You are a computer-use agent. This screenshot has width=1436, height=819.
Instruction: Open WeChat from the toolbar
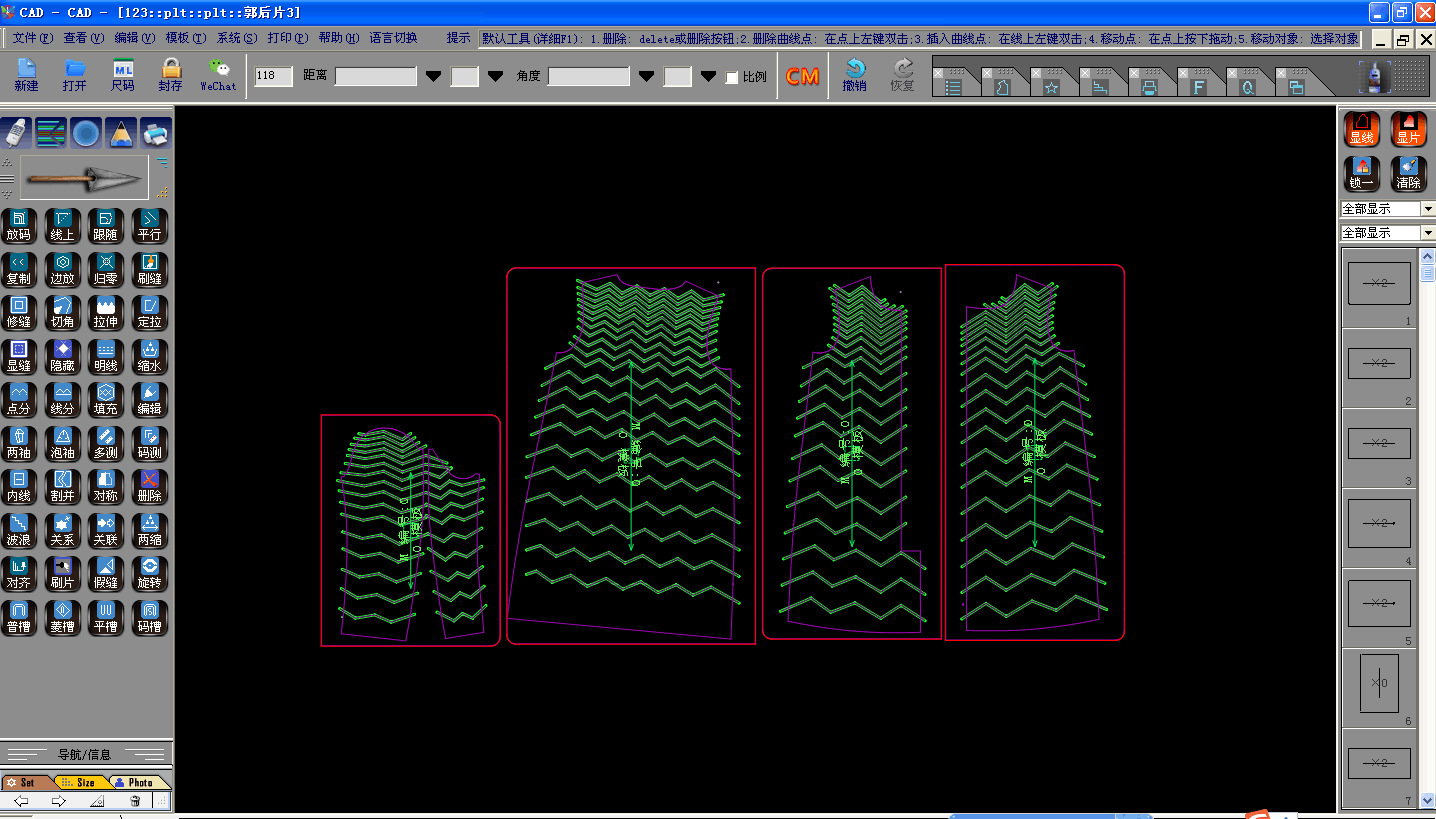(x=218, y=75)
